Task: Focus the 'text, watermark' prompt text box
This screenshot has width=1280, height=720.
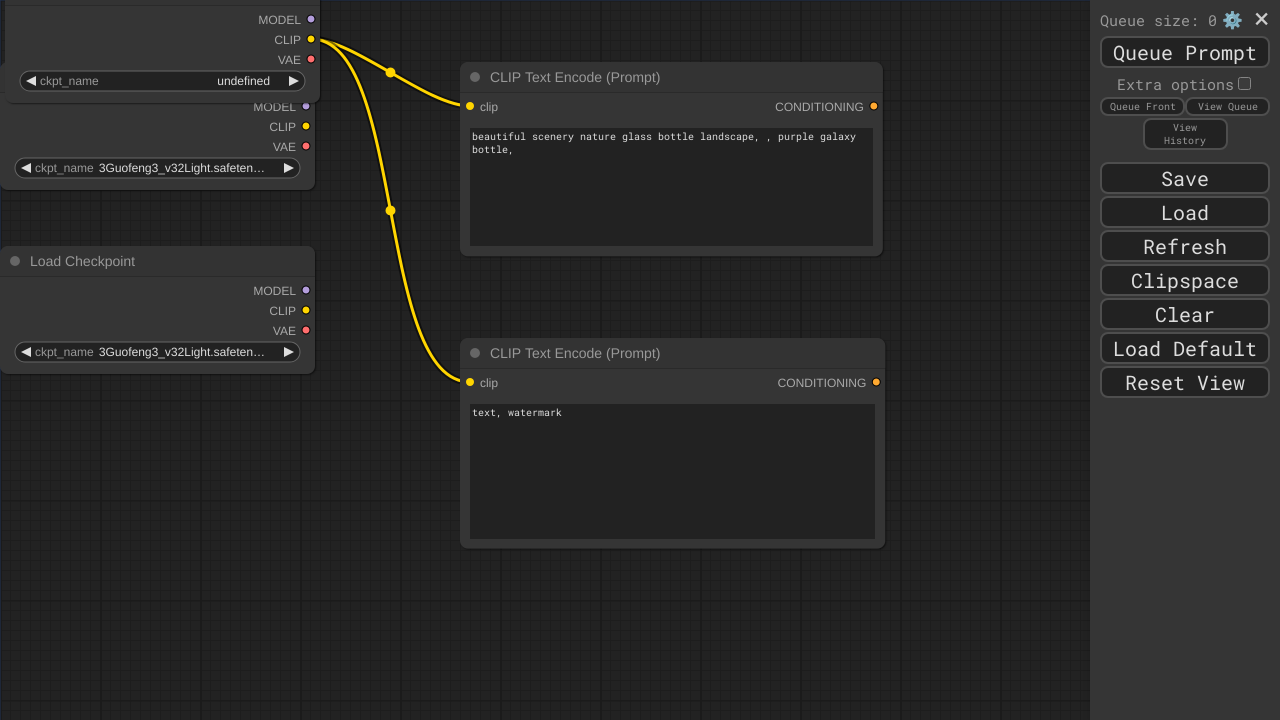Action: pyautogui.click(x=672, y=470)
